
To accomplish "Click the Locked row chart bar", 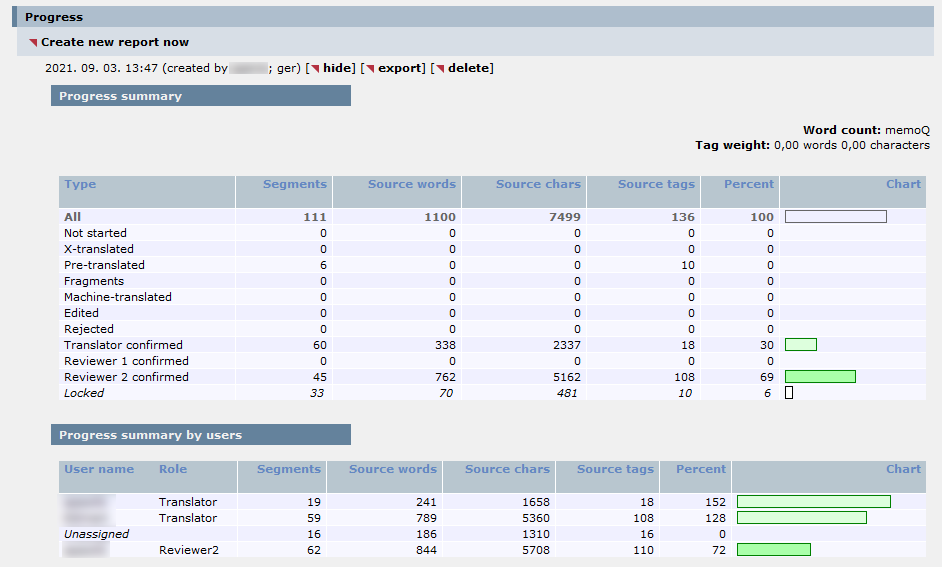I will click(789, 393).
